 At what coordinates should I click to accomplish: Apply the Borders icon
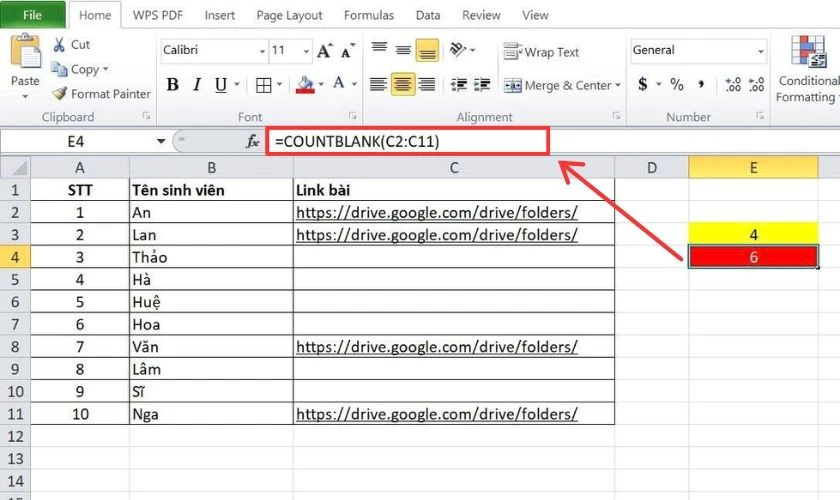263,85
